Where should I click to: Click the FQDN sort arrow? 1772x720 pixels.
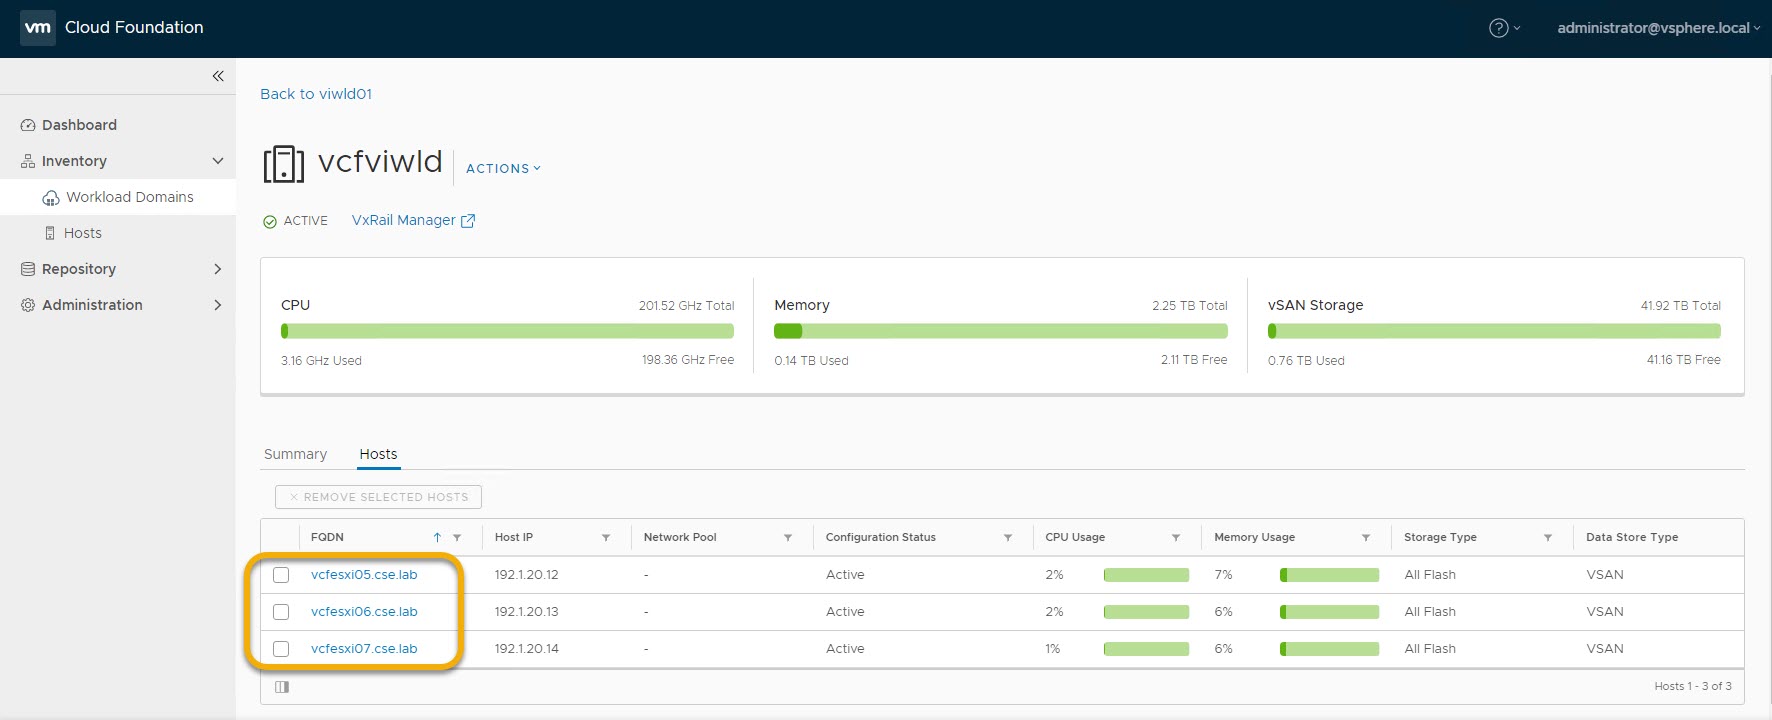(x=437, y=538)
